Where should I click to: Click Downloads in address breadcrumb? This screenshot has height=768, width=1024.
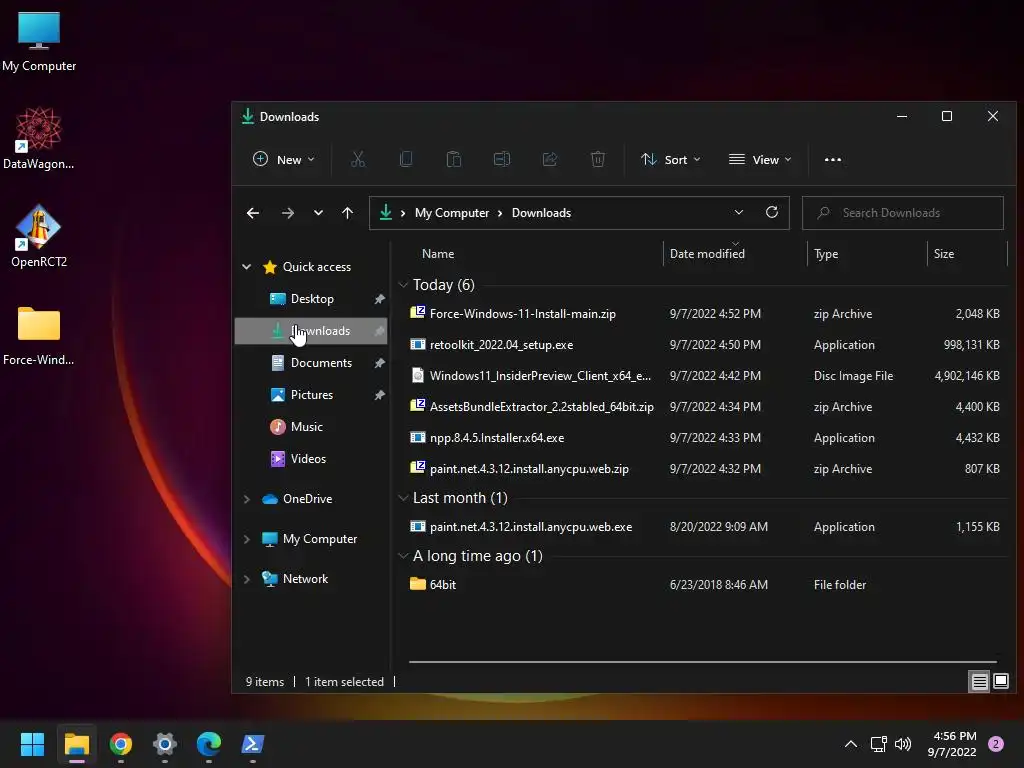(541, 213)
